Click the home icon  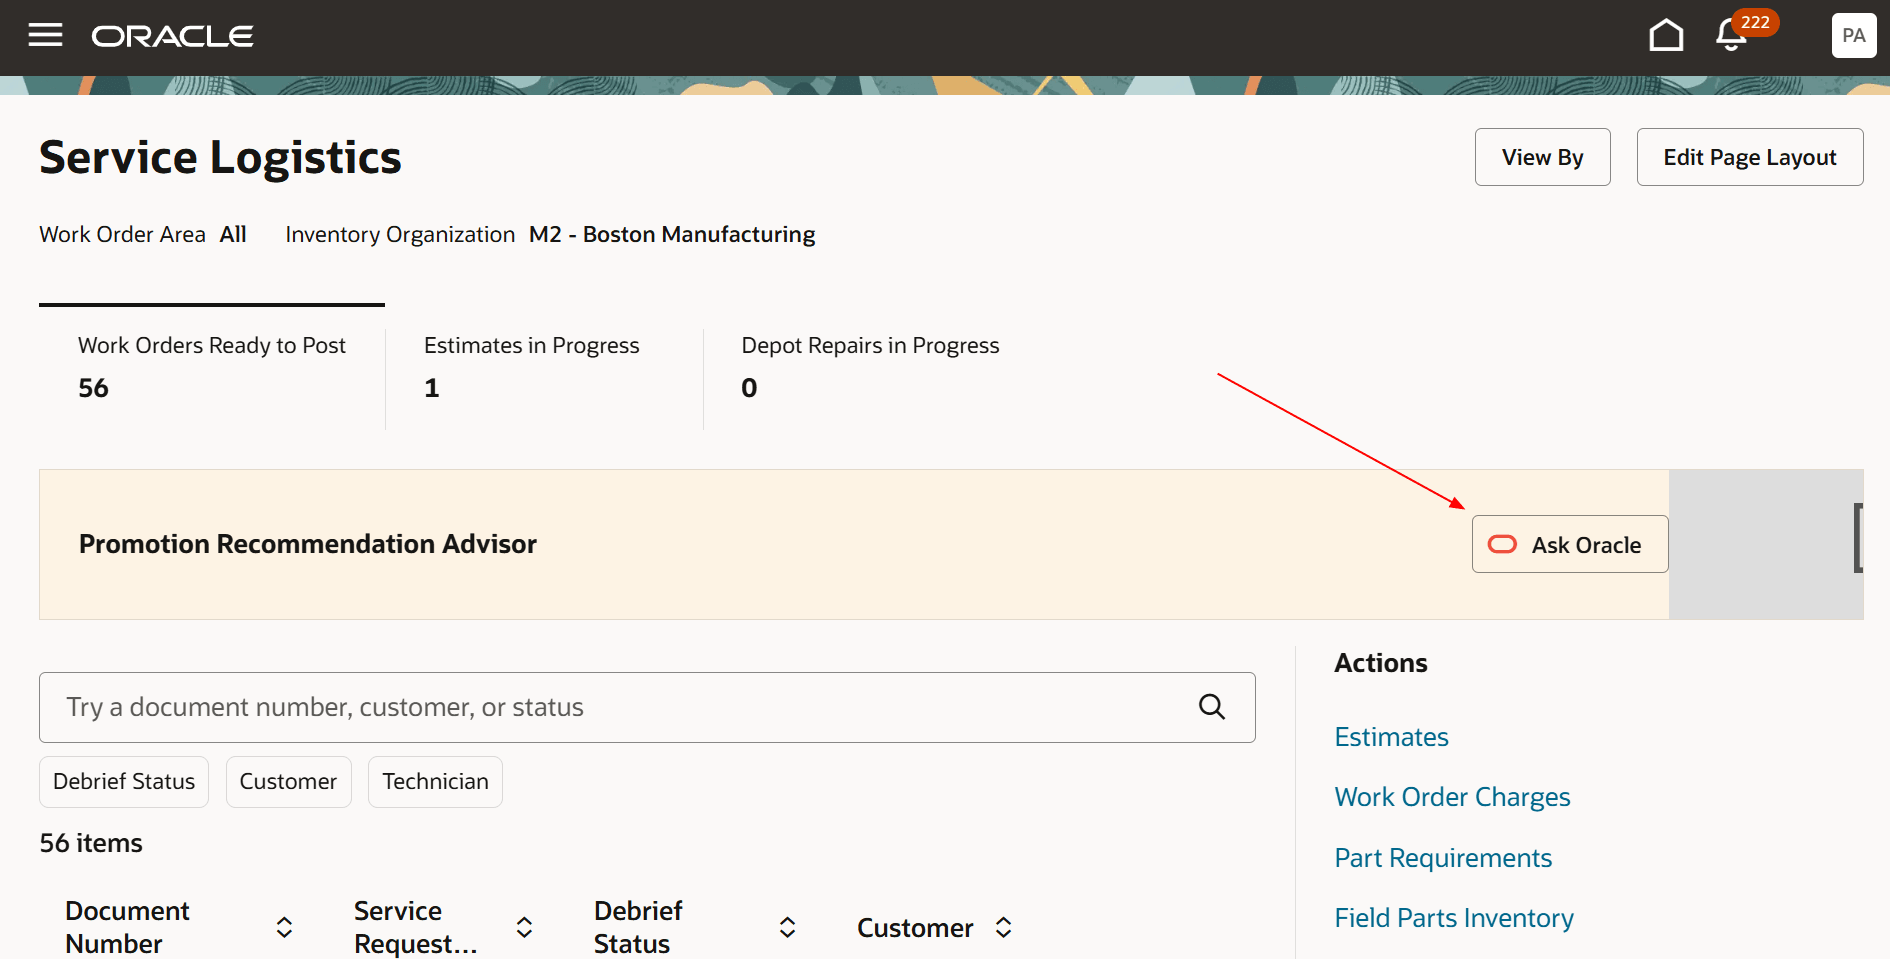click(1666, 33)
